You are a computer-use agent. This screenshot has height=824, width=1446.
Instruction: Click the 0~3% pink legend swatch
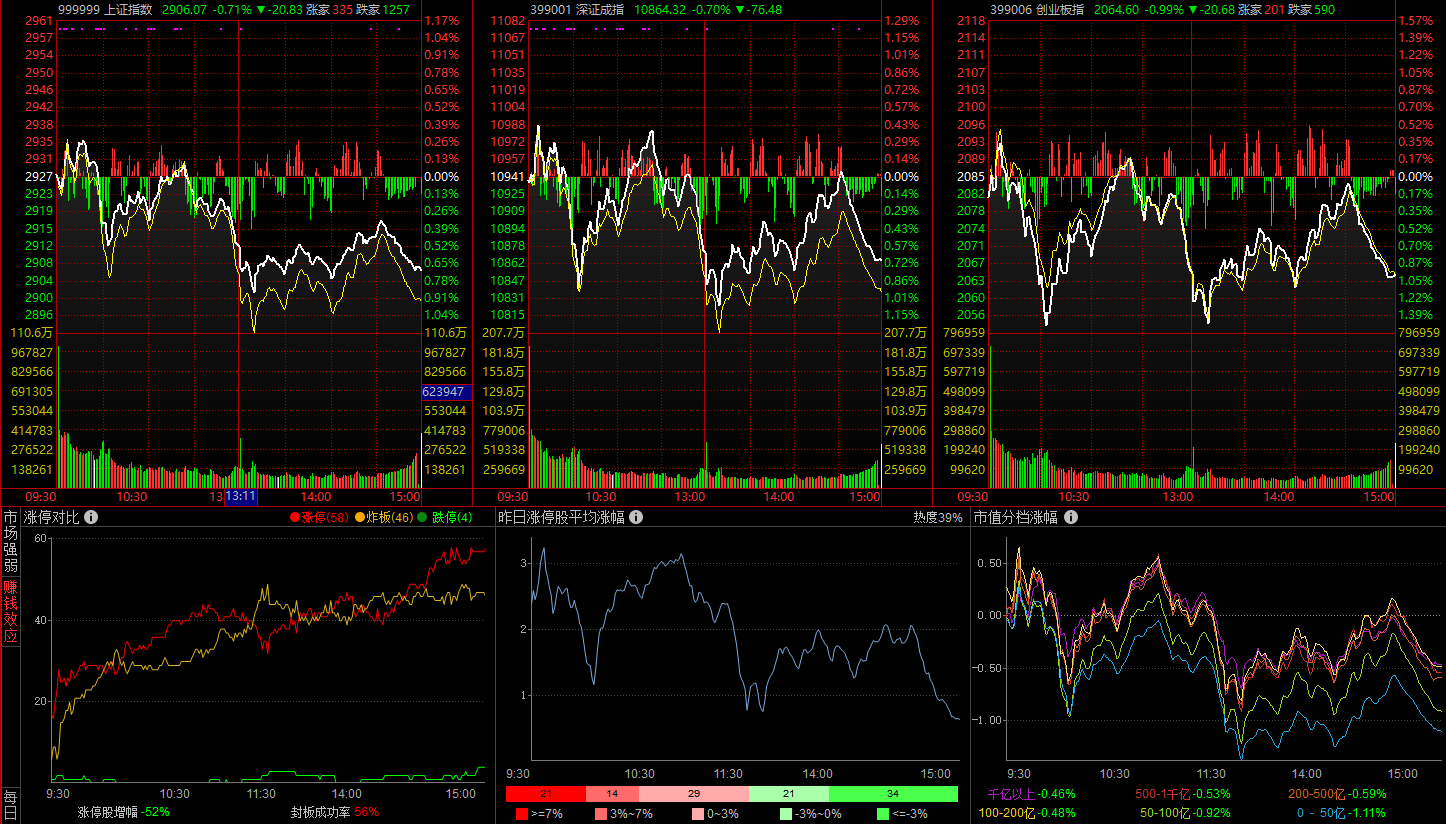click(x=697, y=813)
